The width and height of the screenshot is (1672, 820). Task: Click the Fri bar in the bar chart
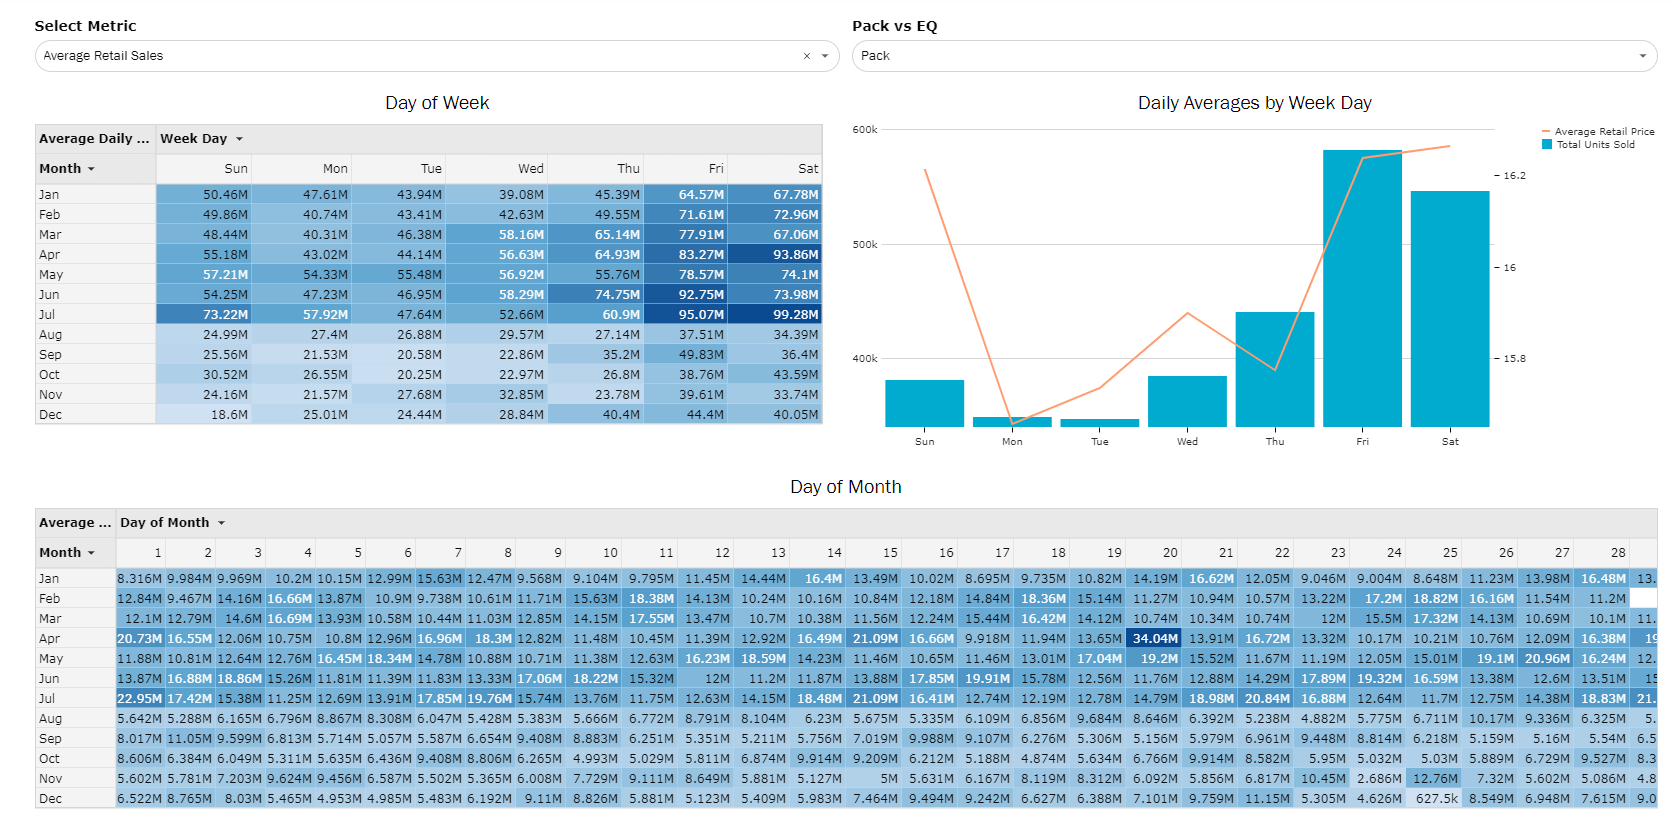(x=1361, y=290)
